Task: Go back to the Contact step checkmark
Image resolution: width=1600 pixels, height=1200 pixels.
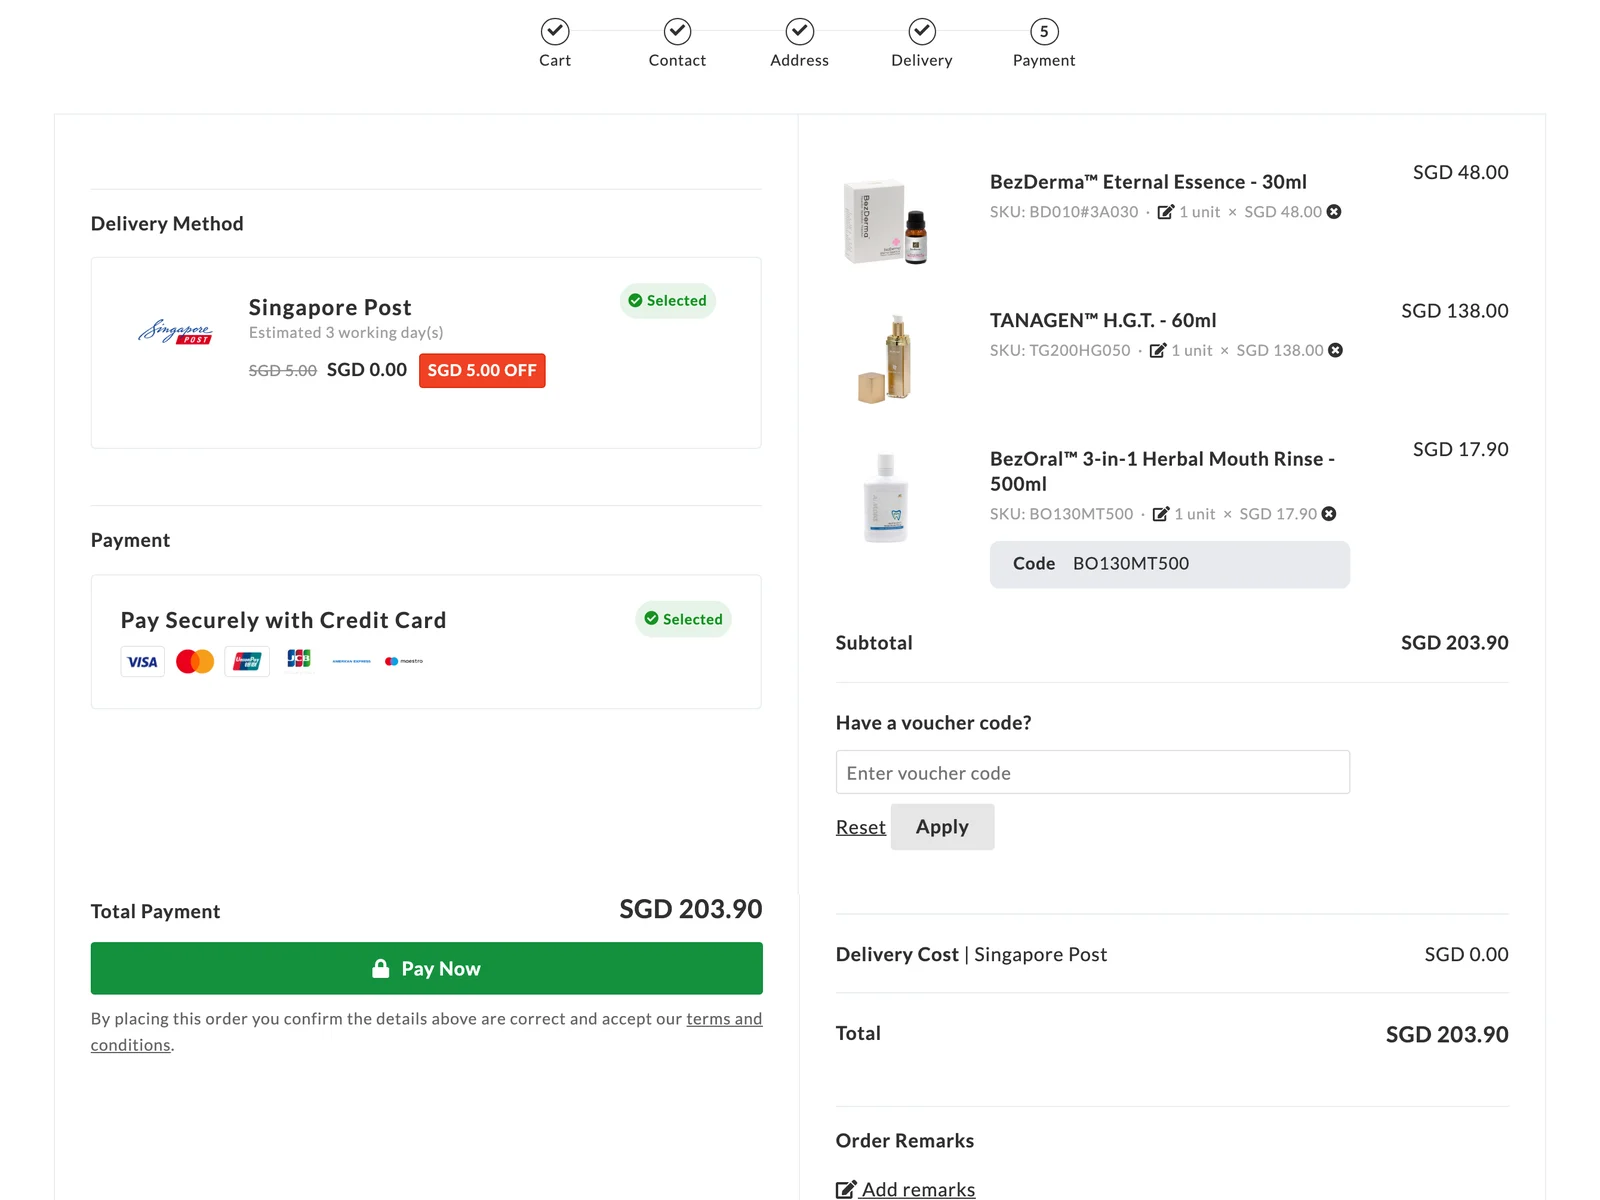Action: [x=677, y=31]
